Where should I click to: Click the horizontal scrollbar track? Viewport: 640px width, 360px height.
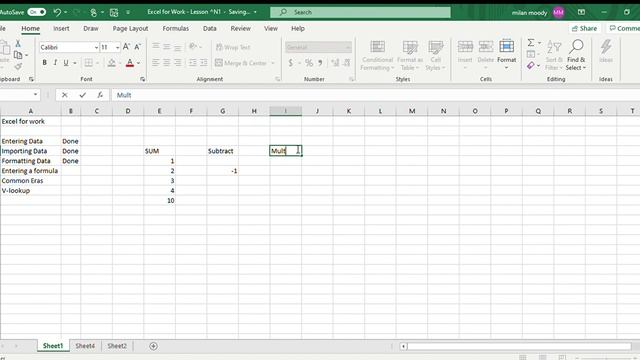pyautogui.click(x=519, y=347)
